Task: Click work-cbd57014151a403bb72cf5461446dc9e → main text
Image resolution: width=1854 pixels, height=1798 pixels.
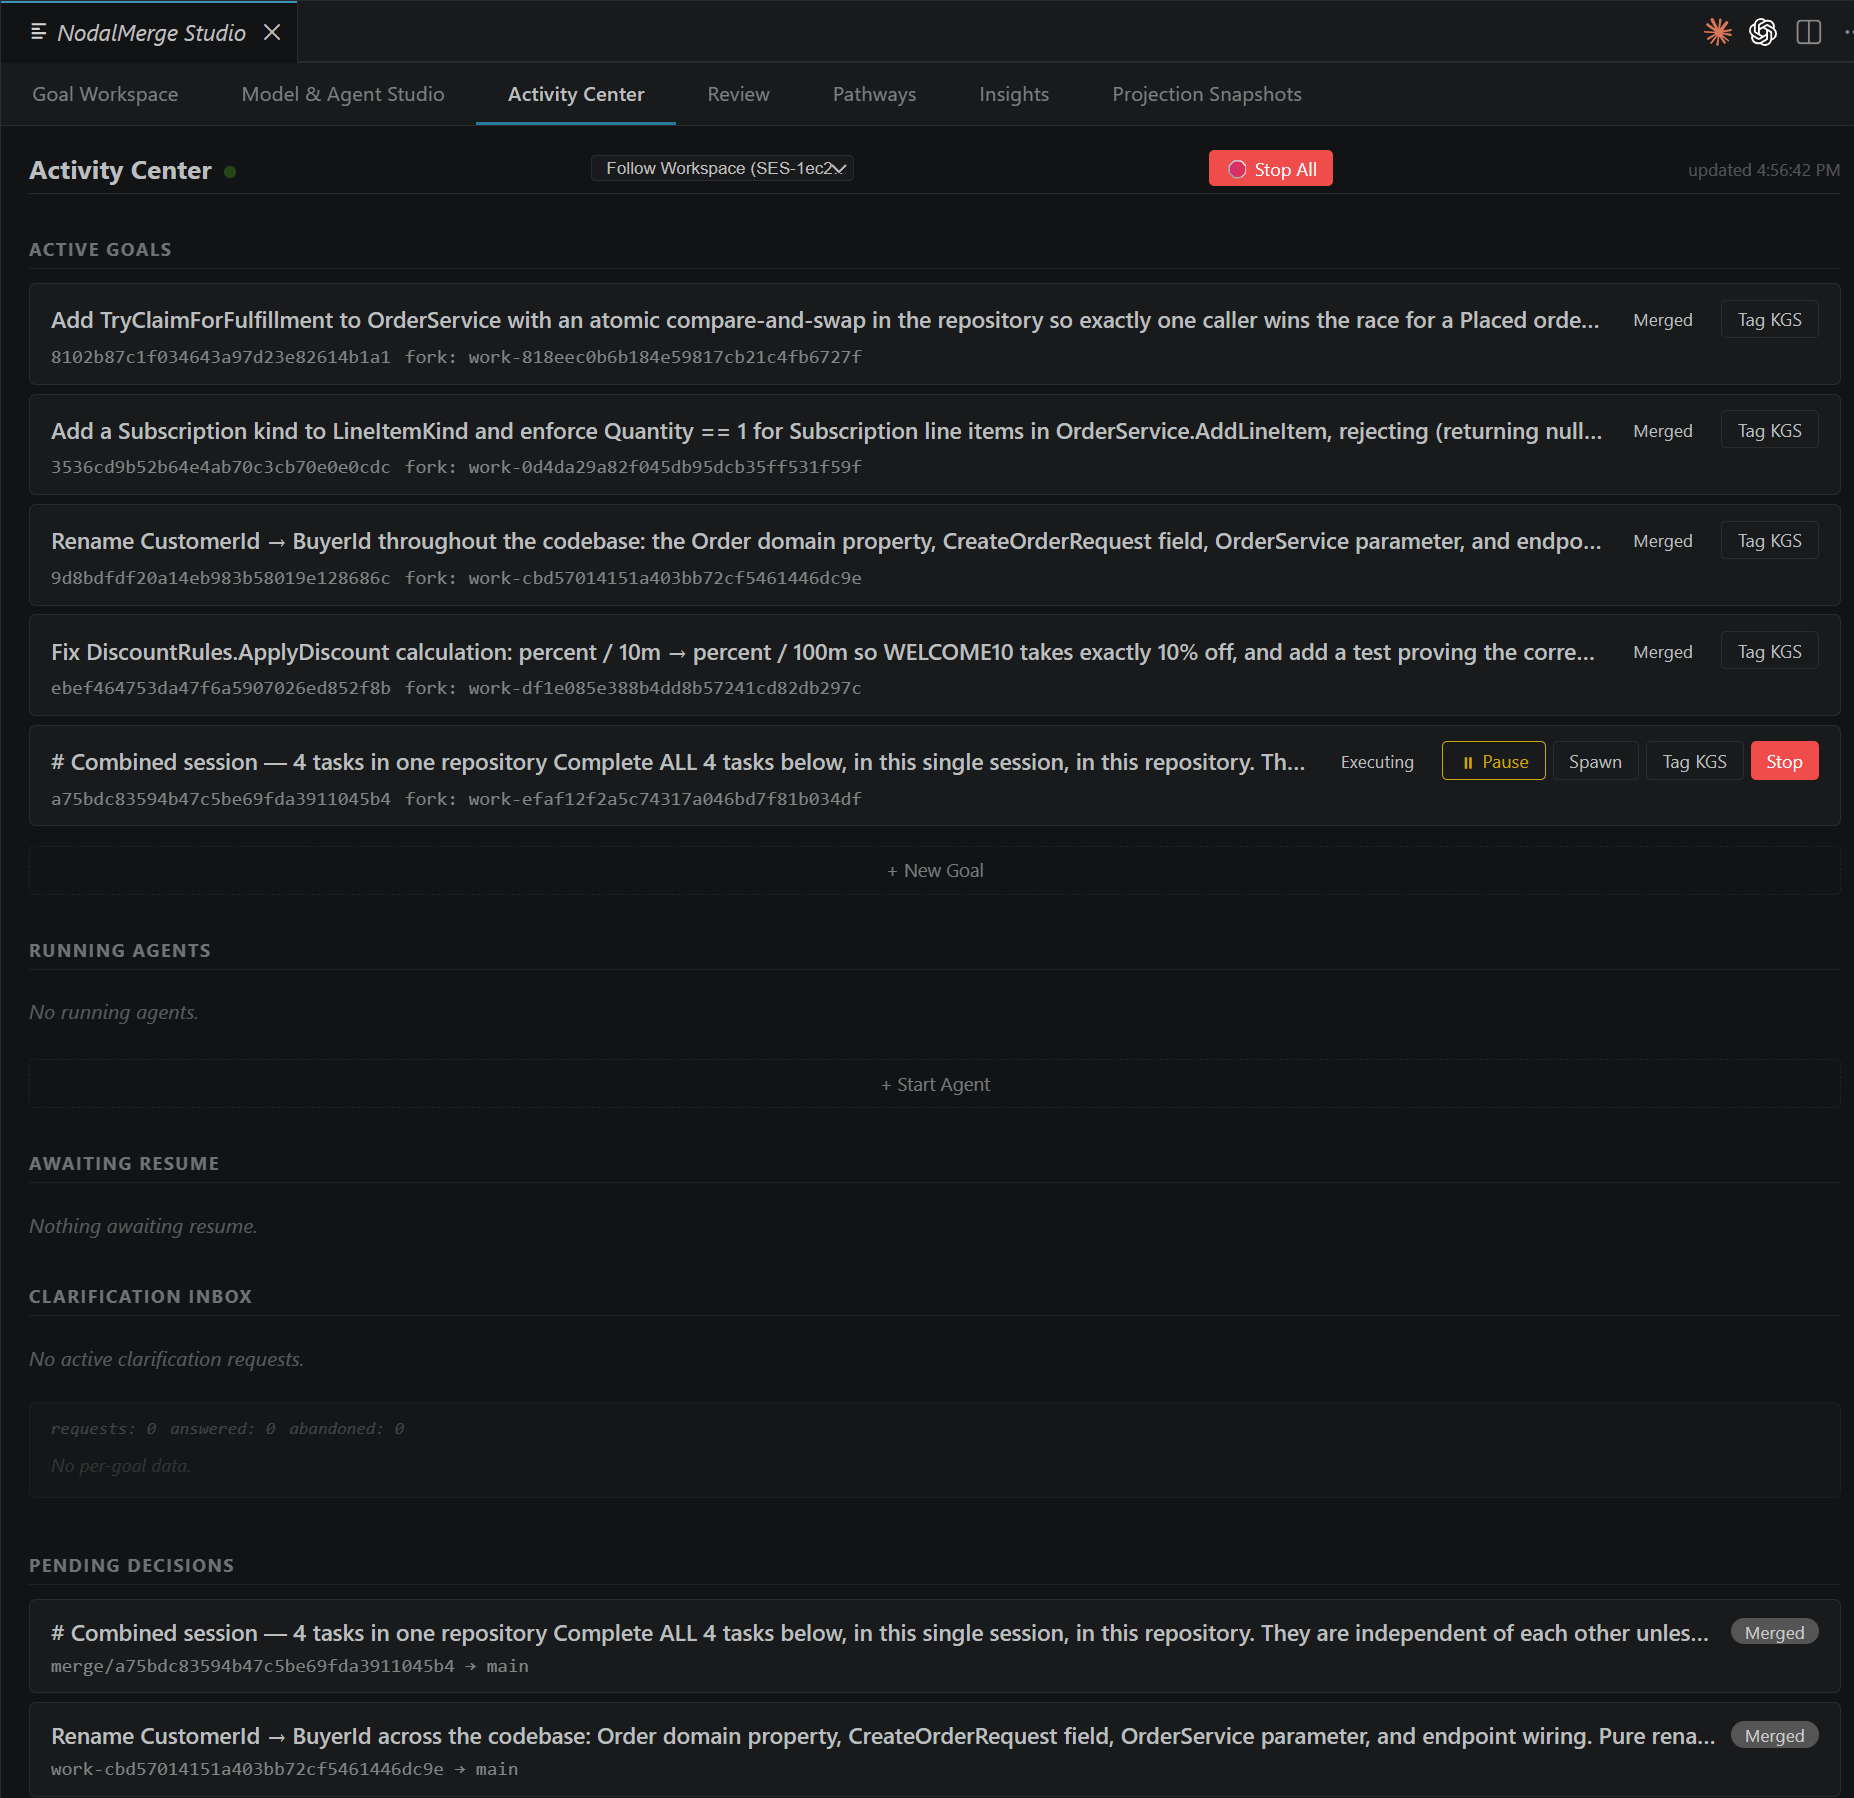Action: click(x=284, y=1769)
